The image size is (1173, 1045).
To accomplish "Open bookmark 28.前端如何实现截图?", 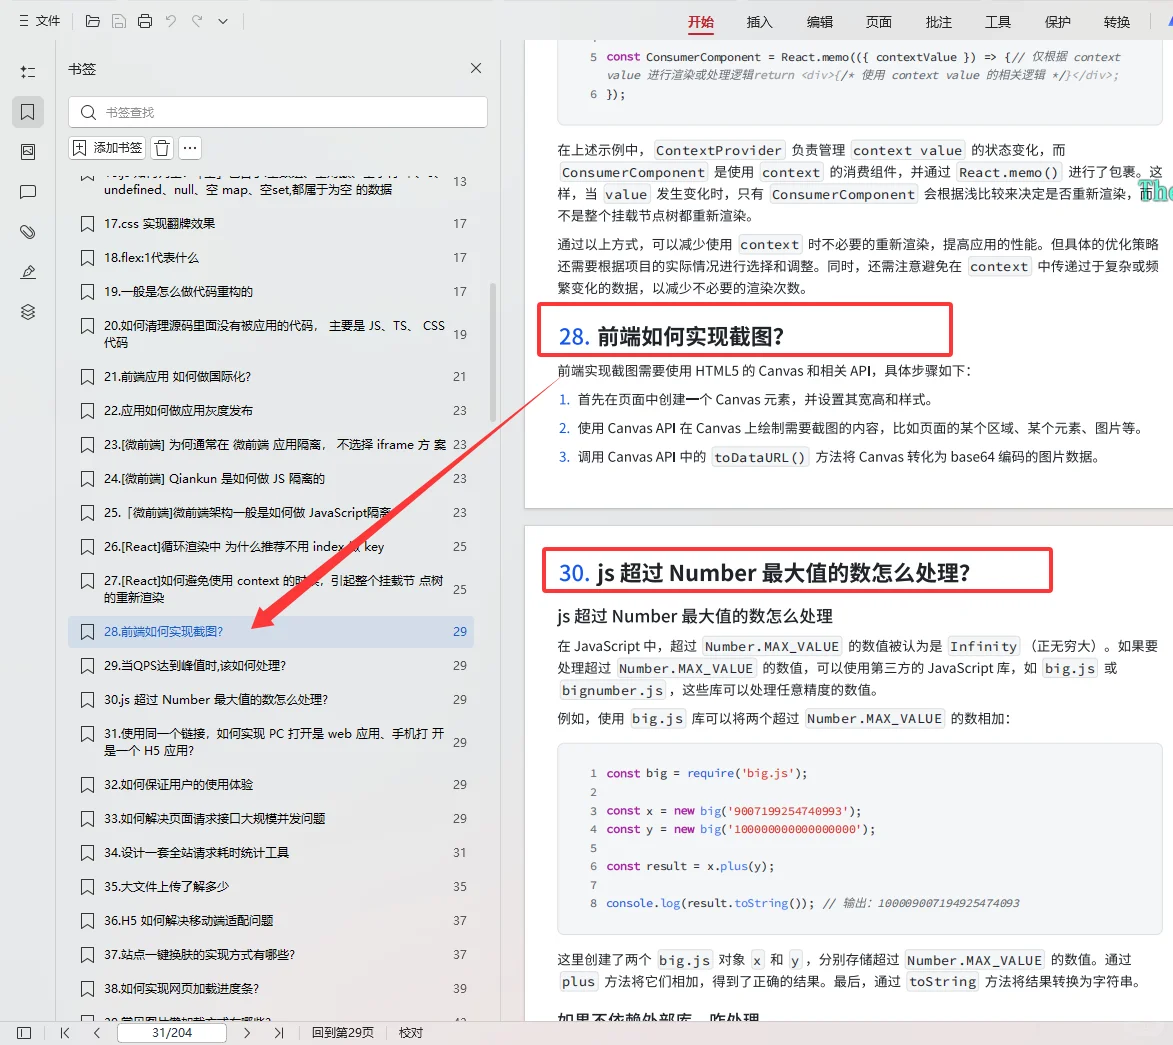I will (271, 631).
